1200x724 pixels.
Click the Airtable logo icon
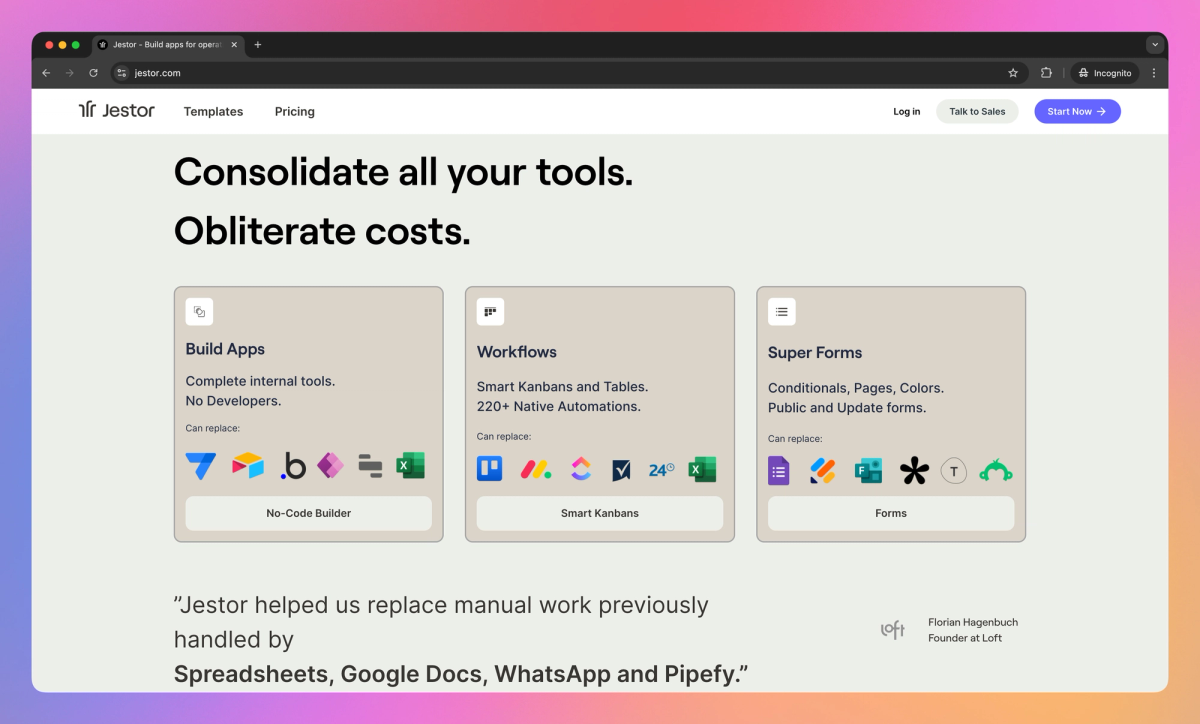click(x=247, y=465)
